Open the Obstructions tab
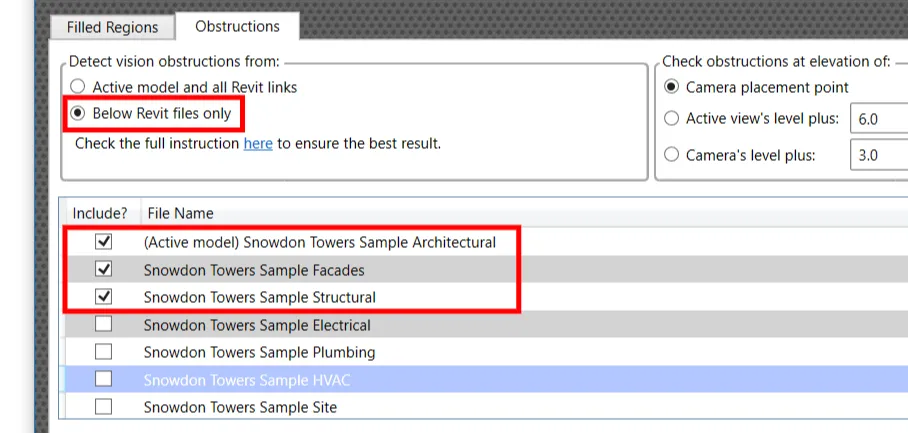908x433 pixels. pyautogui.click(x=237, y=26)
